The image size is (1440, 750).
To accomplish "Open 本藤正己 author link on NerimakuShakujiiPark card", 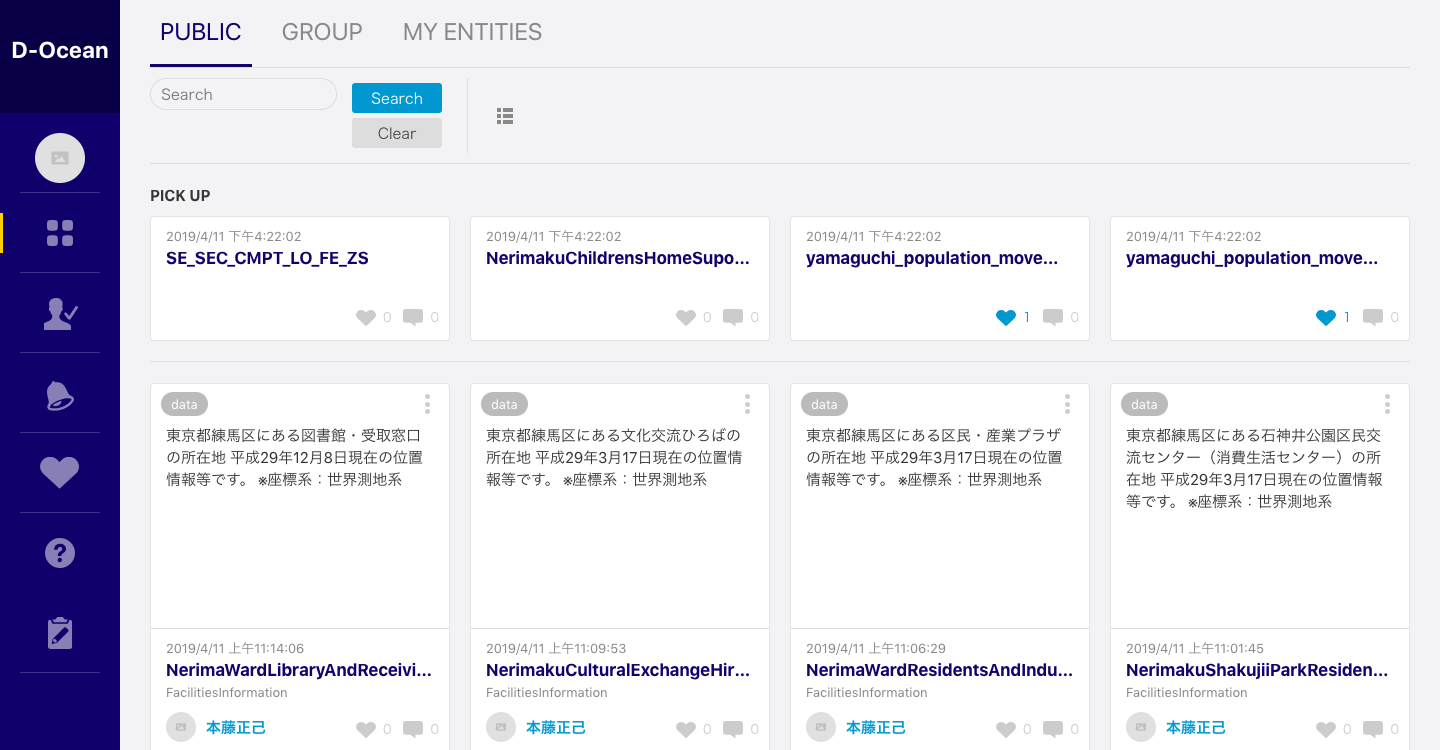I will coord(1196,728).
